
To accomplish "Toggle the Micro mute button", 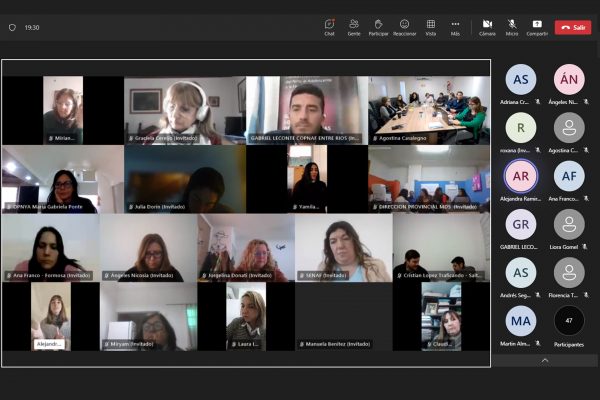I will (x=512, y=26).
